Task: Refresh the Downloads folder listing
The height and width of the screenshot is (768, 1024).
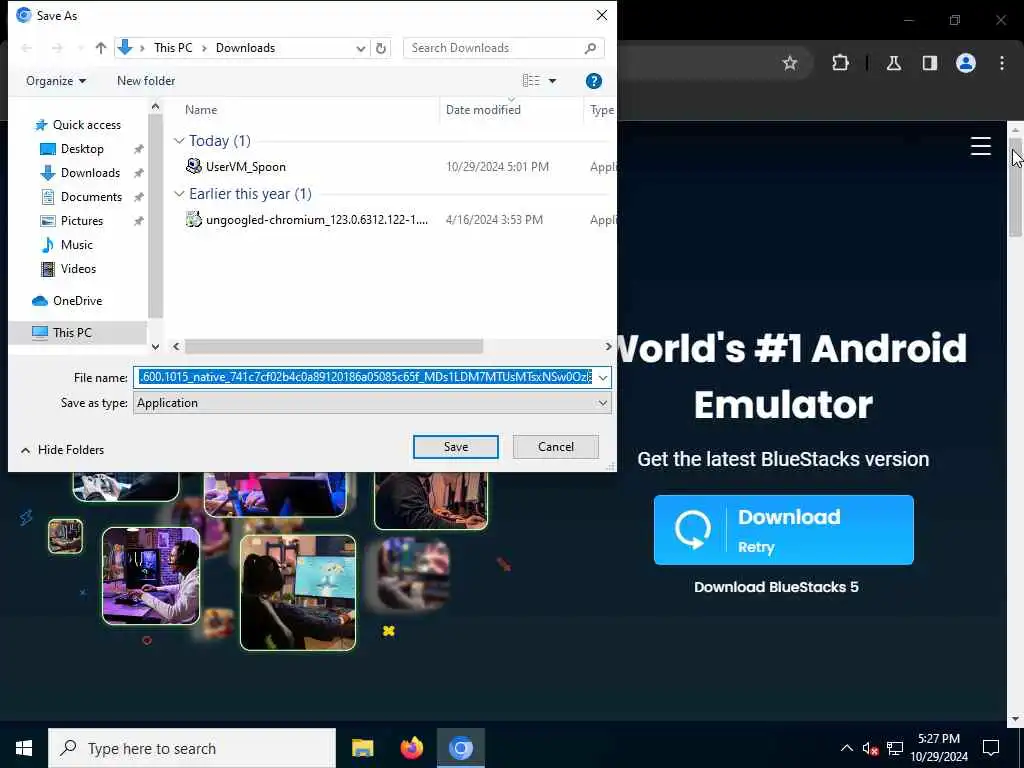Action: [x=381, y=48]
